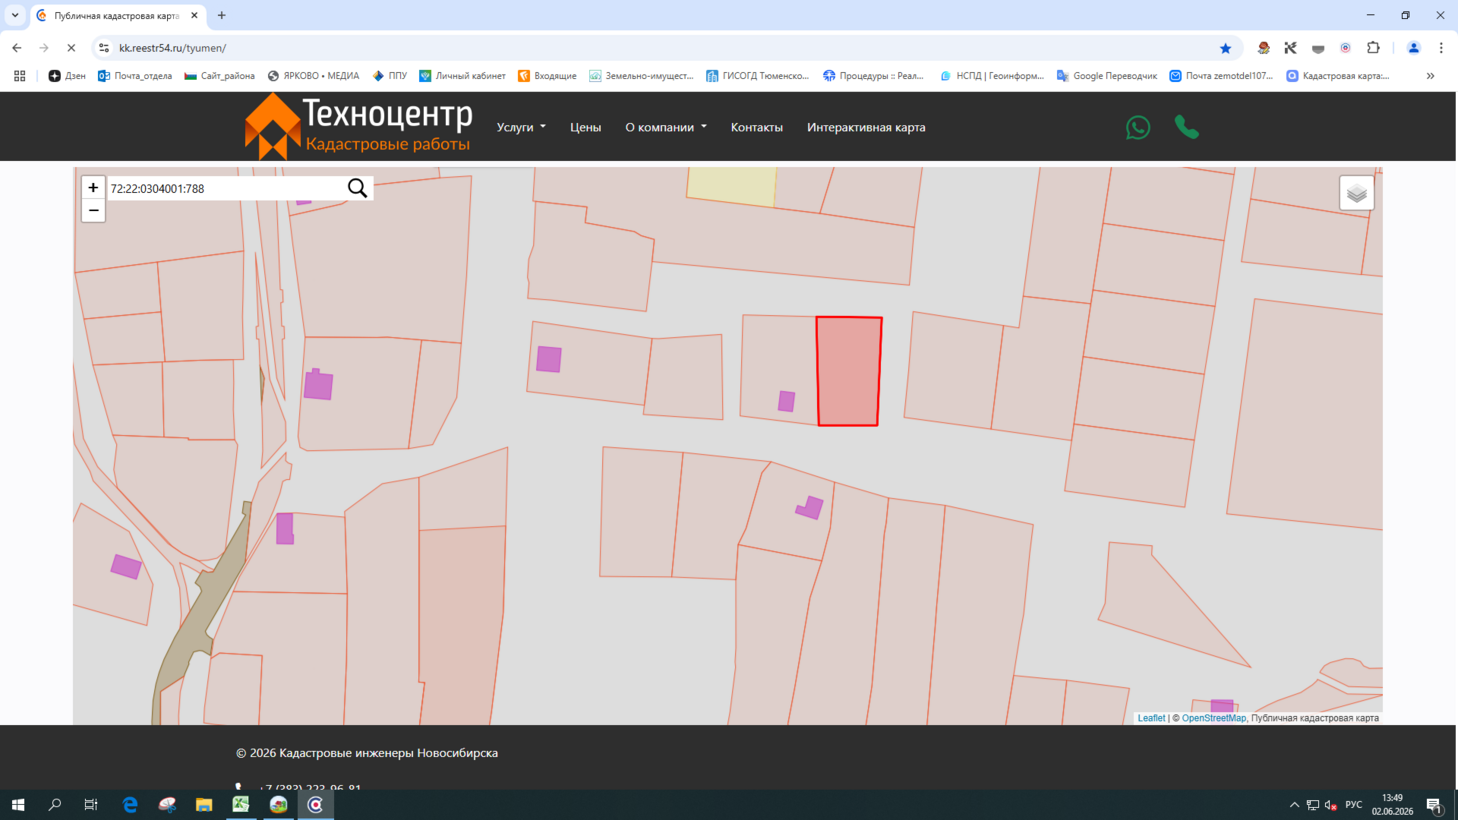This screenshot has height=820, width=1458.
Task: Click the green phone call icon
Action: point(1187,127)
